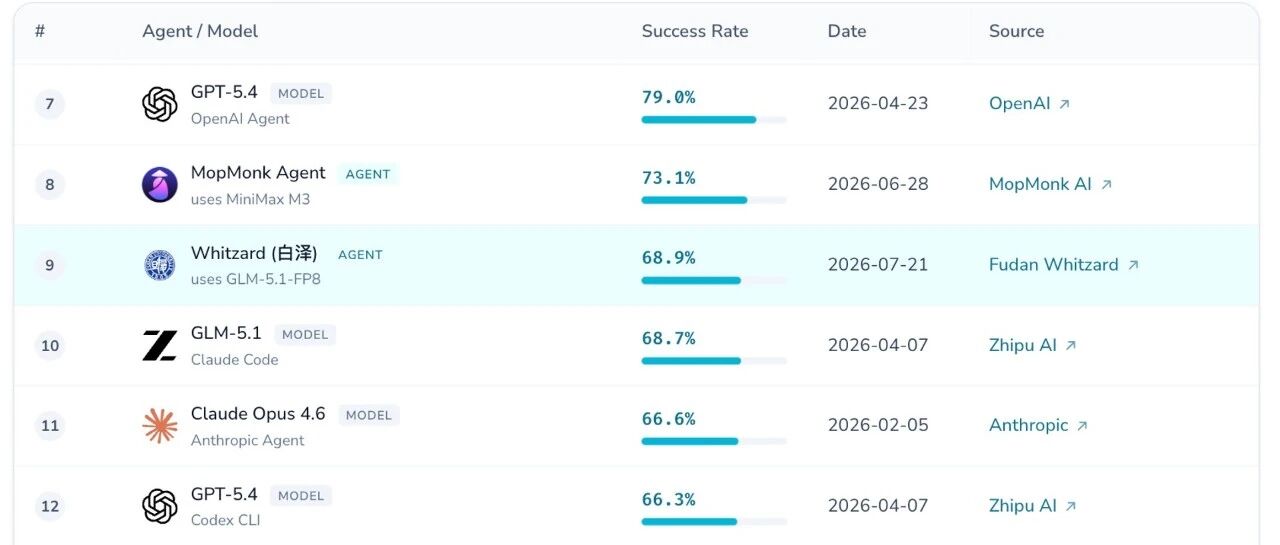
Task: Sort by the Success Rate column header
Action: [695, 31]
